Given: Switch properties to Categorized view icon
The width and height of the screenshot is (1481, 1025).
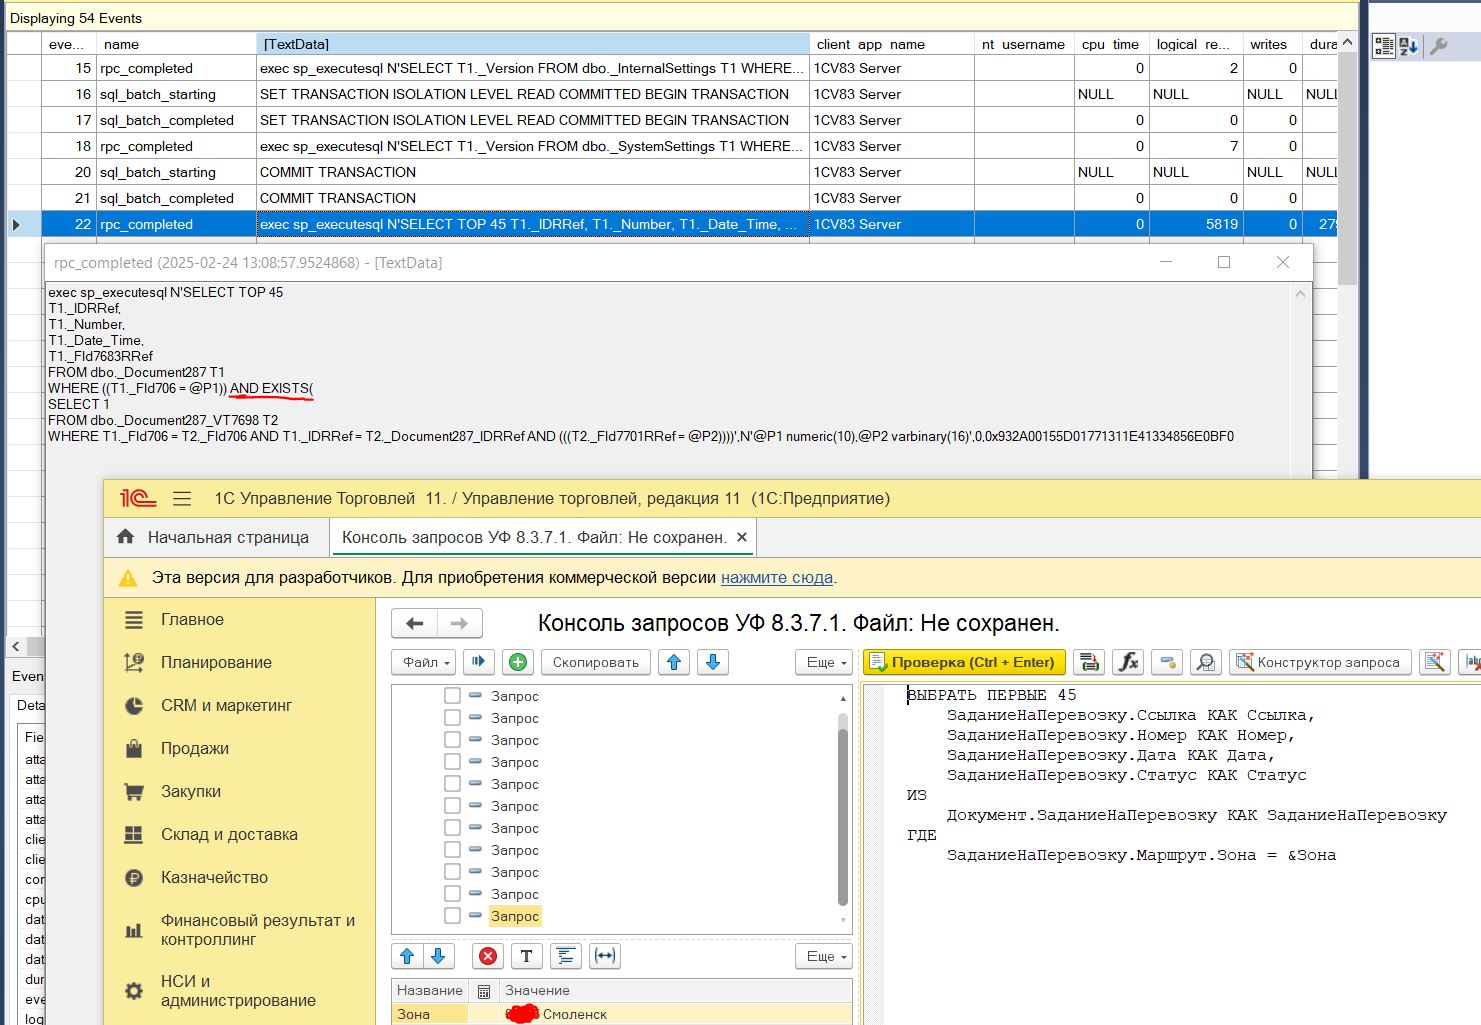Looking at the screenshot, I should coord(1384,45).
